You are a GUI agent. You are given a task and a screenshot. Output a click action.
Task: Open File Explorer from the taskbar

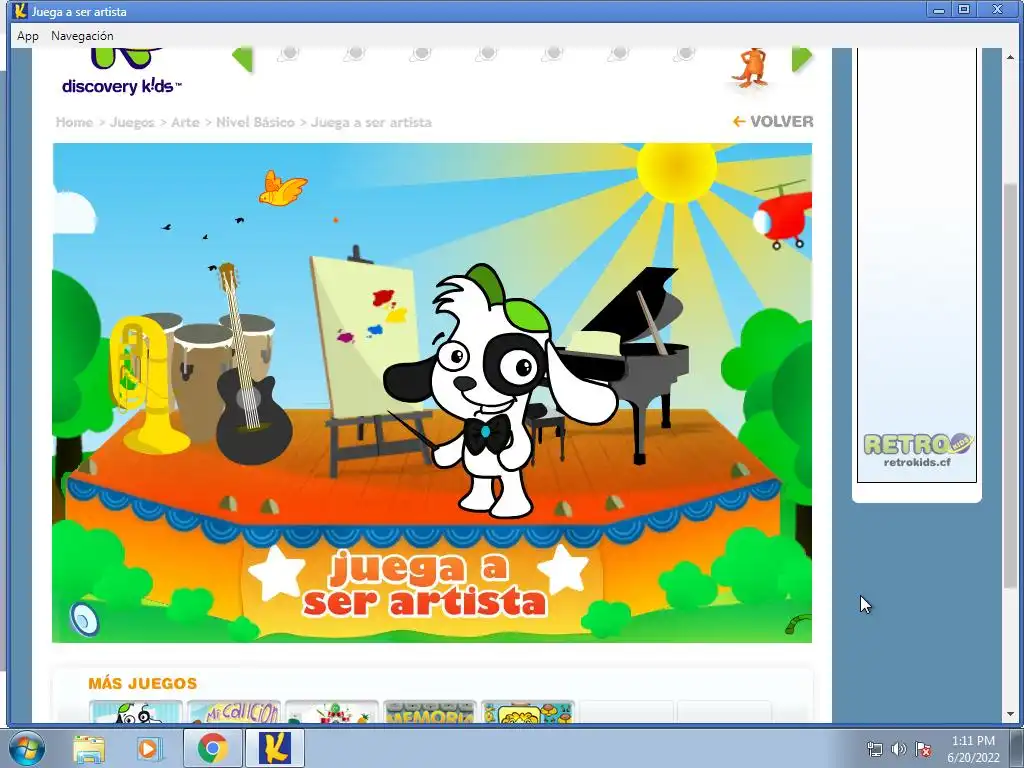coord(88,748)
